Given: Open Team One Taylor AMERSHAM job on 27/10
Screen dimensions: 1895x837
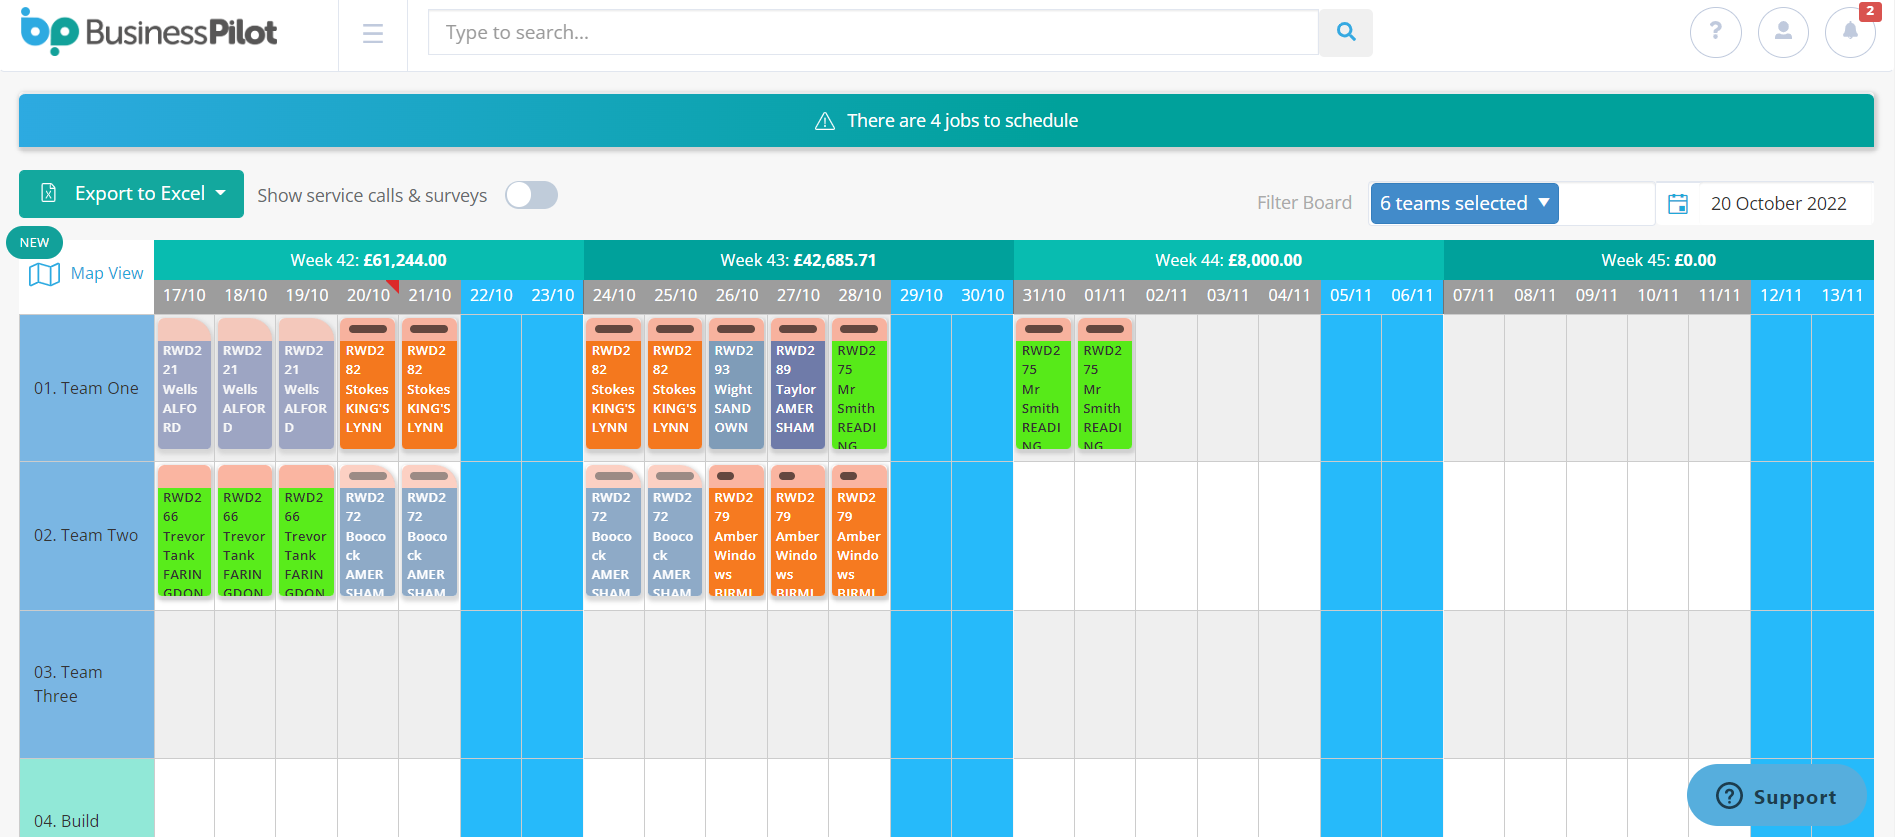Looking at the screenshot, I should (x=797, y=389).
